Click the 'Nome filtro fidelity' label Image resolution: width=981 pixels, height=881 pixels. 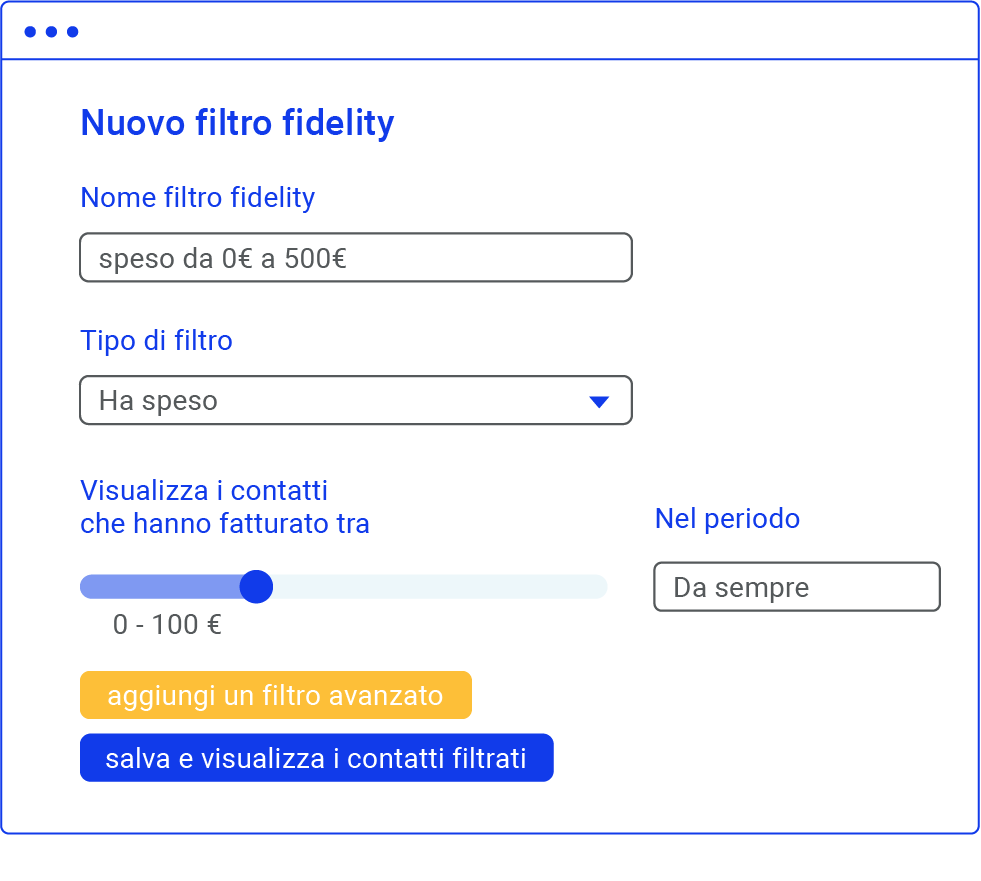pos(197,198)
